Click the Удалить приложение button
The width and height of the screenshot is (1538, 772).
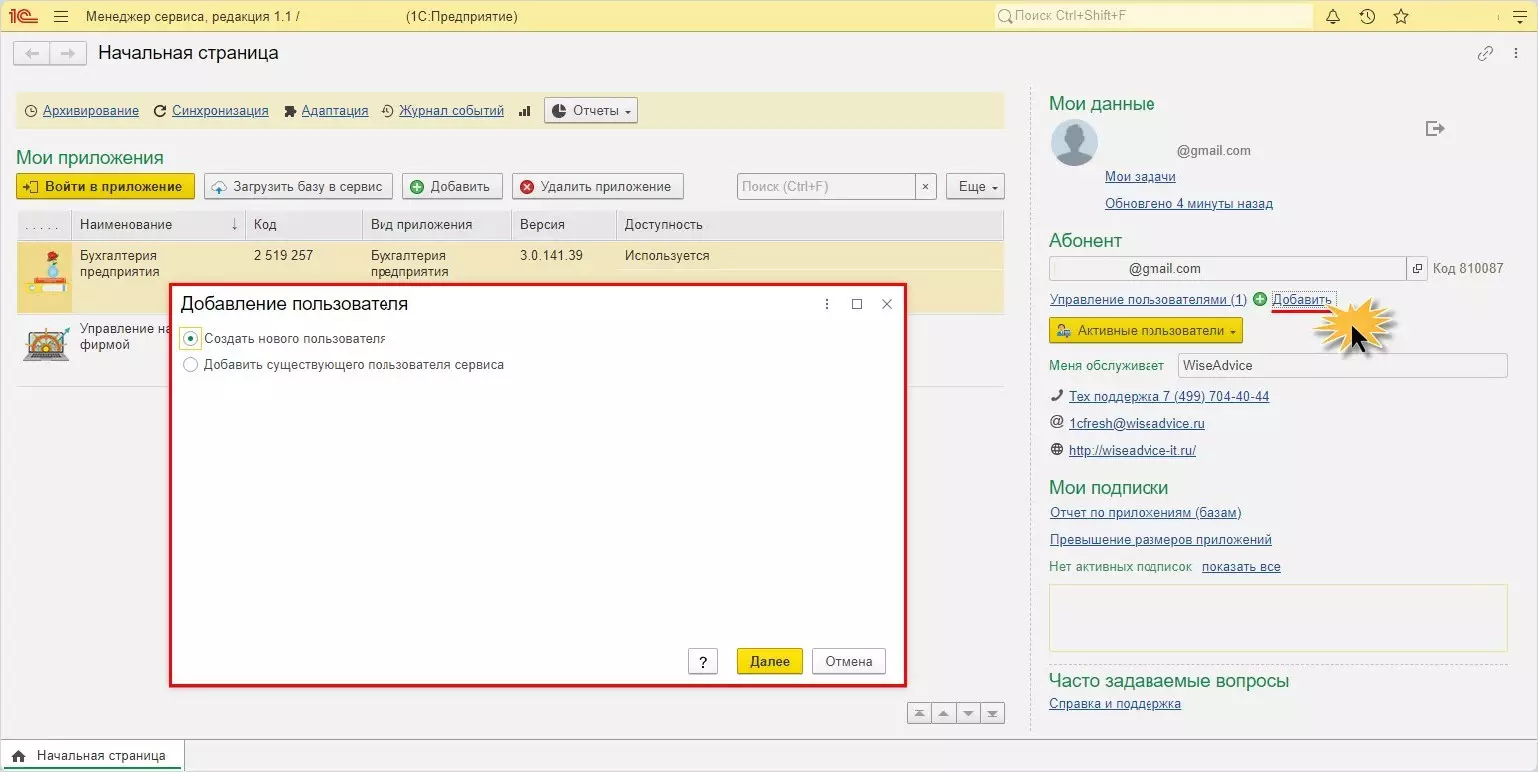598,186
